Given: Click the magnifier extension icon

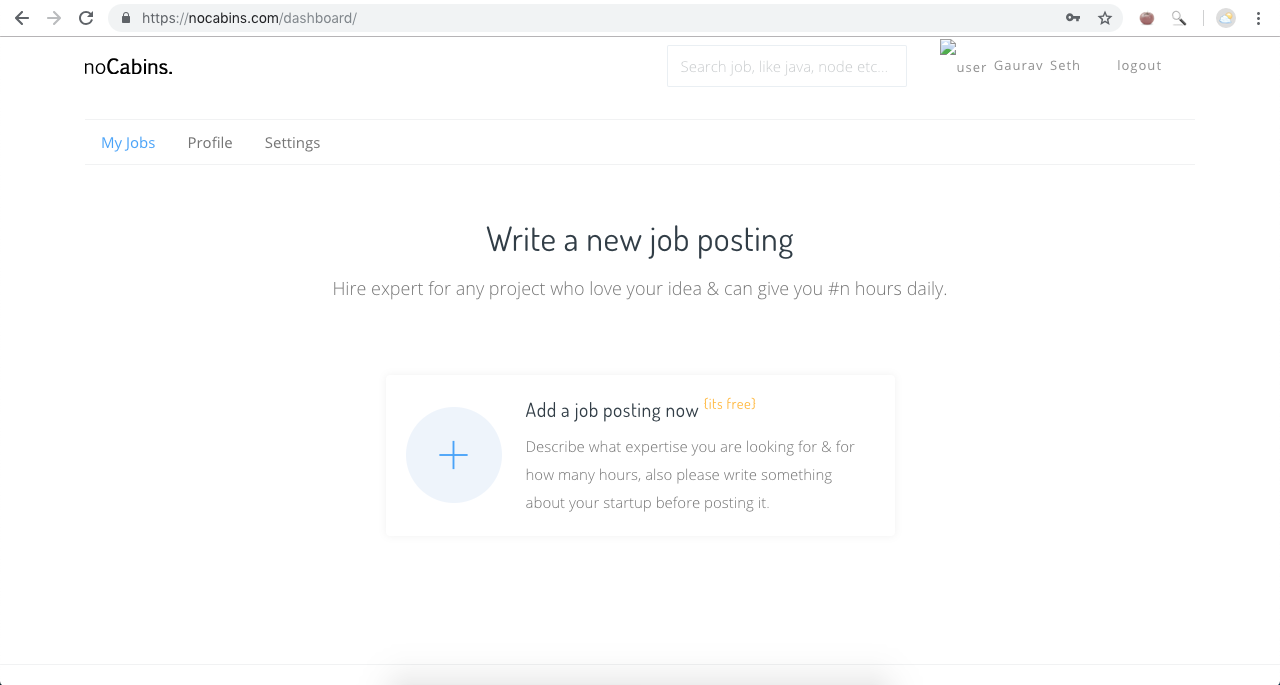Looking at the screenshot, I should point(1179,18).
